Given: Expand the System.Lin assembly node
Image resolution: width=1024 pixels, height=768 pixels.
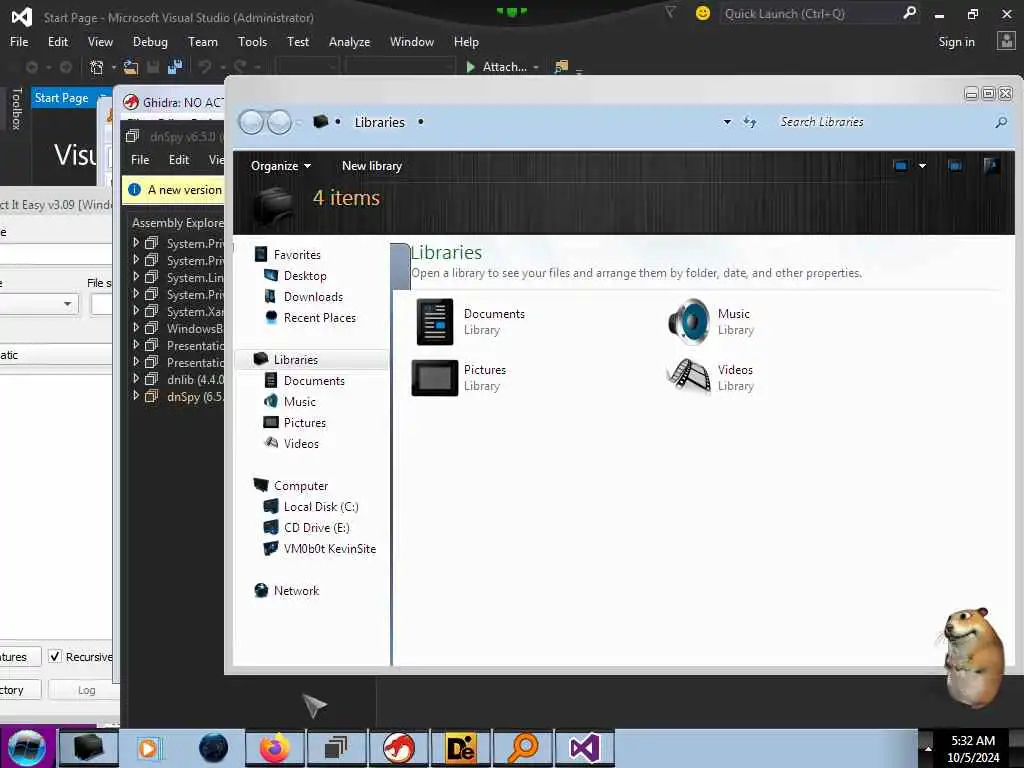Looking at the screenshot, I should coord(136,277).
